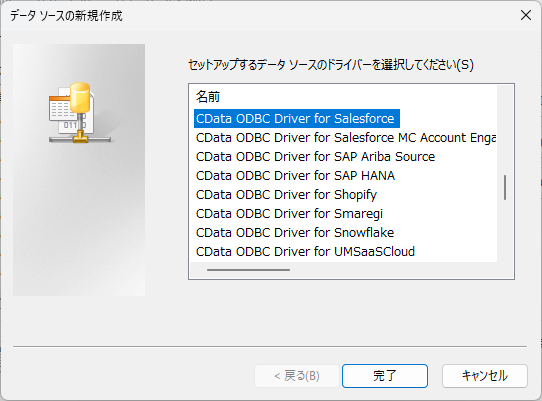Click the キャンセル button
Screen dimensions: 542x401
coord(485,376)
